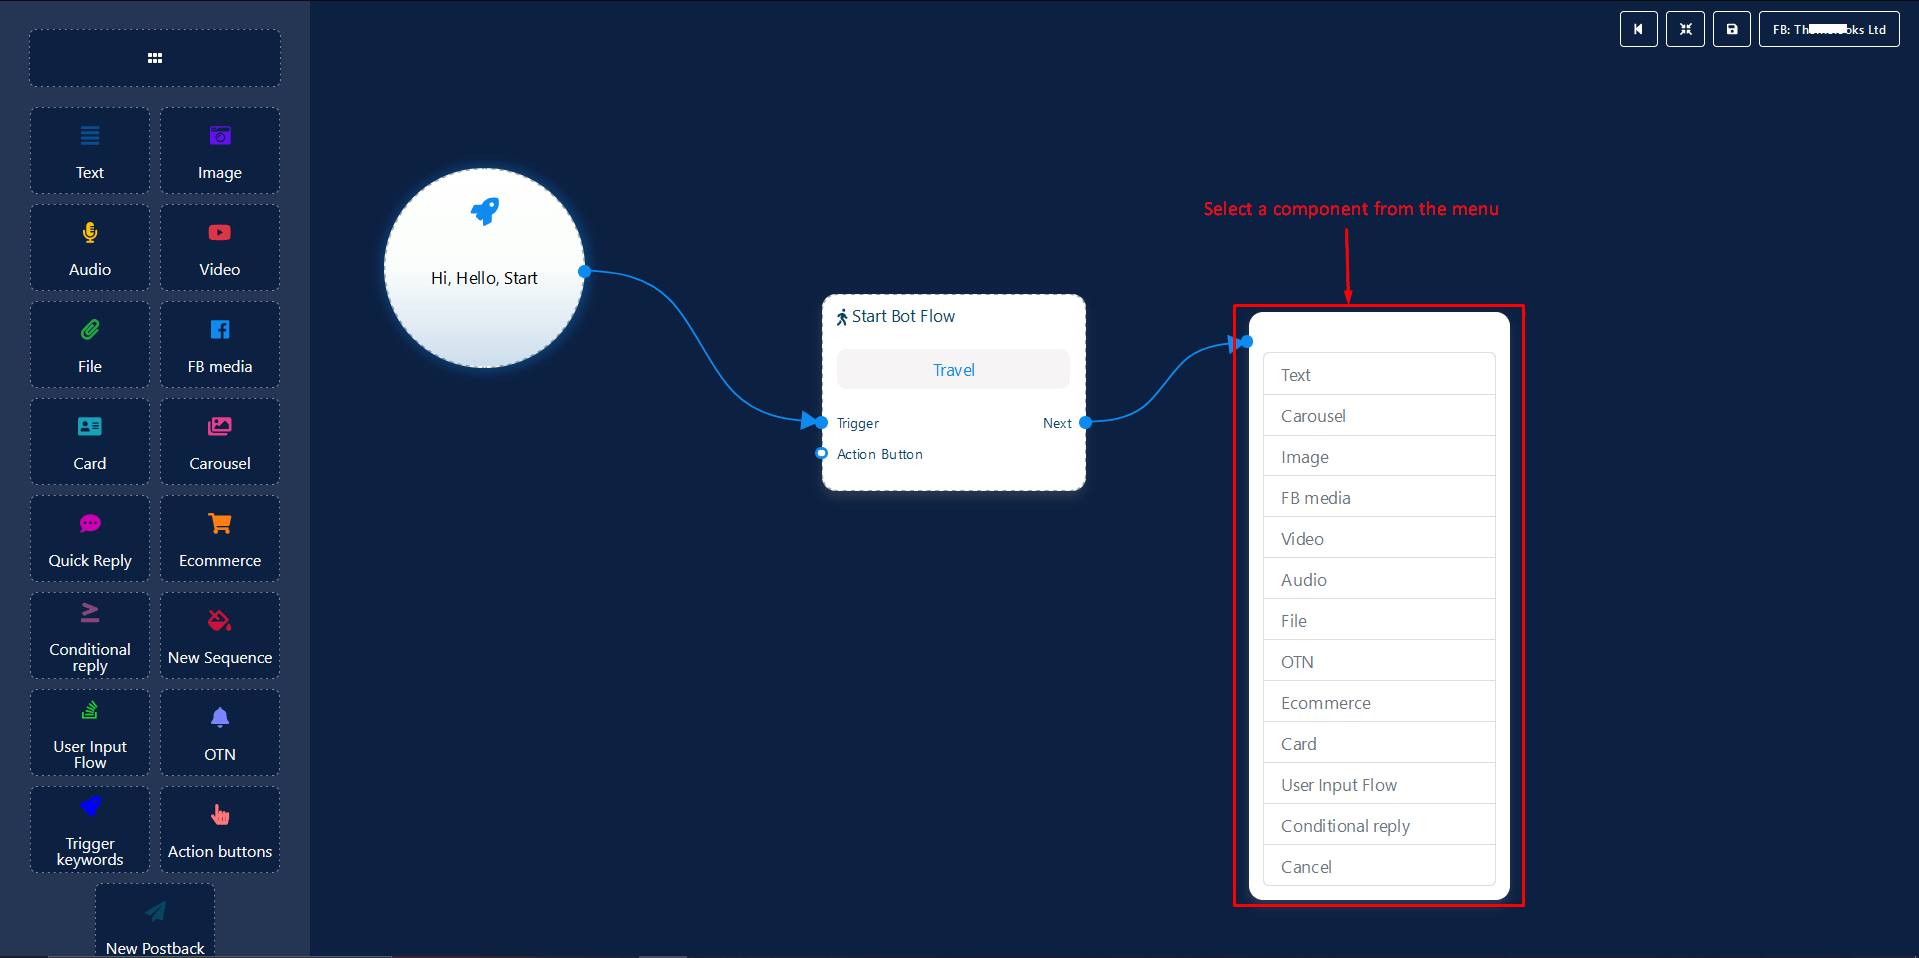The image size is (1919, 958).
Task: Choose the Ecommerce cart component
Action: (220, 525)
